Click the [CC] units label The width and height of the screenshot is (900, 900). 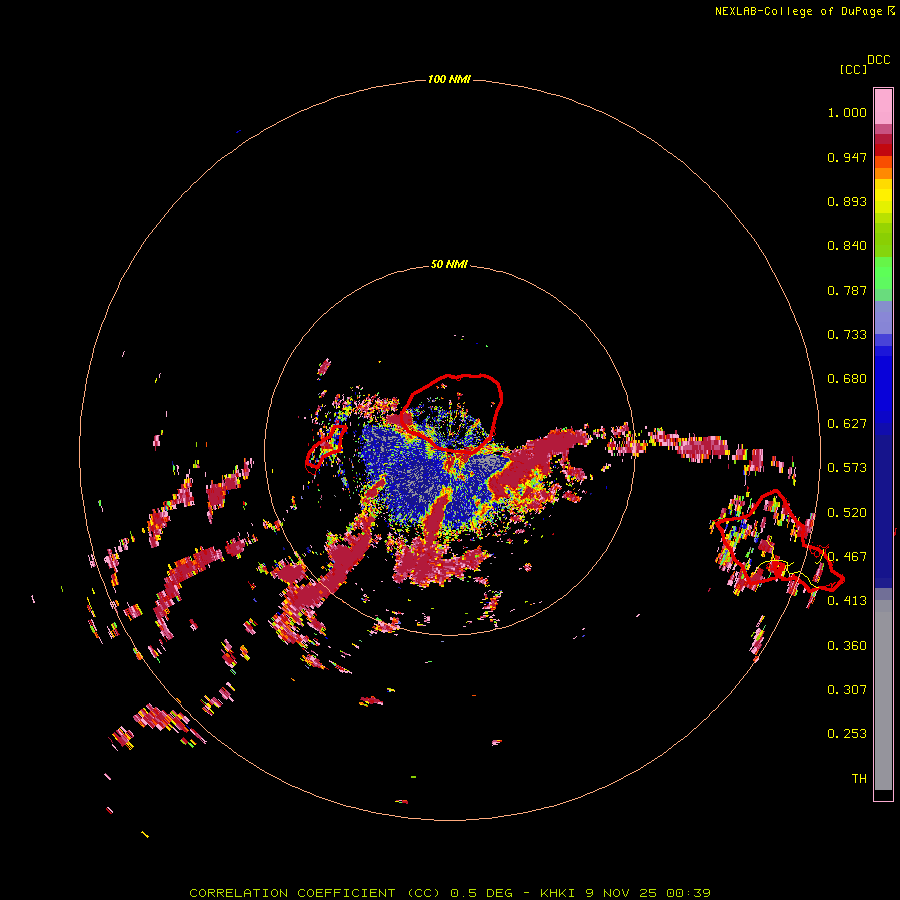[853, 69]
